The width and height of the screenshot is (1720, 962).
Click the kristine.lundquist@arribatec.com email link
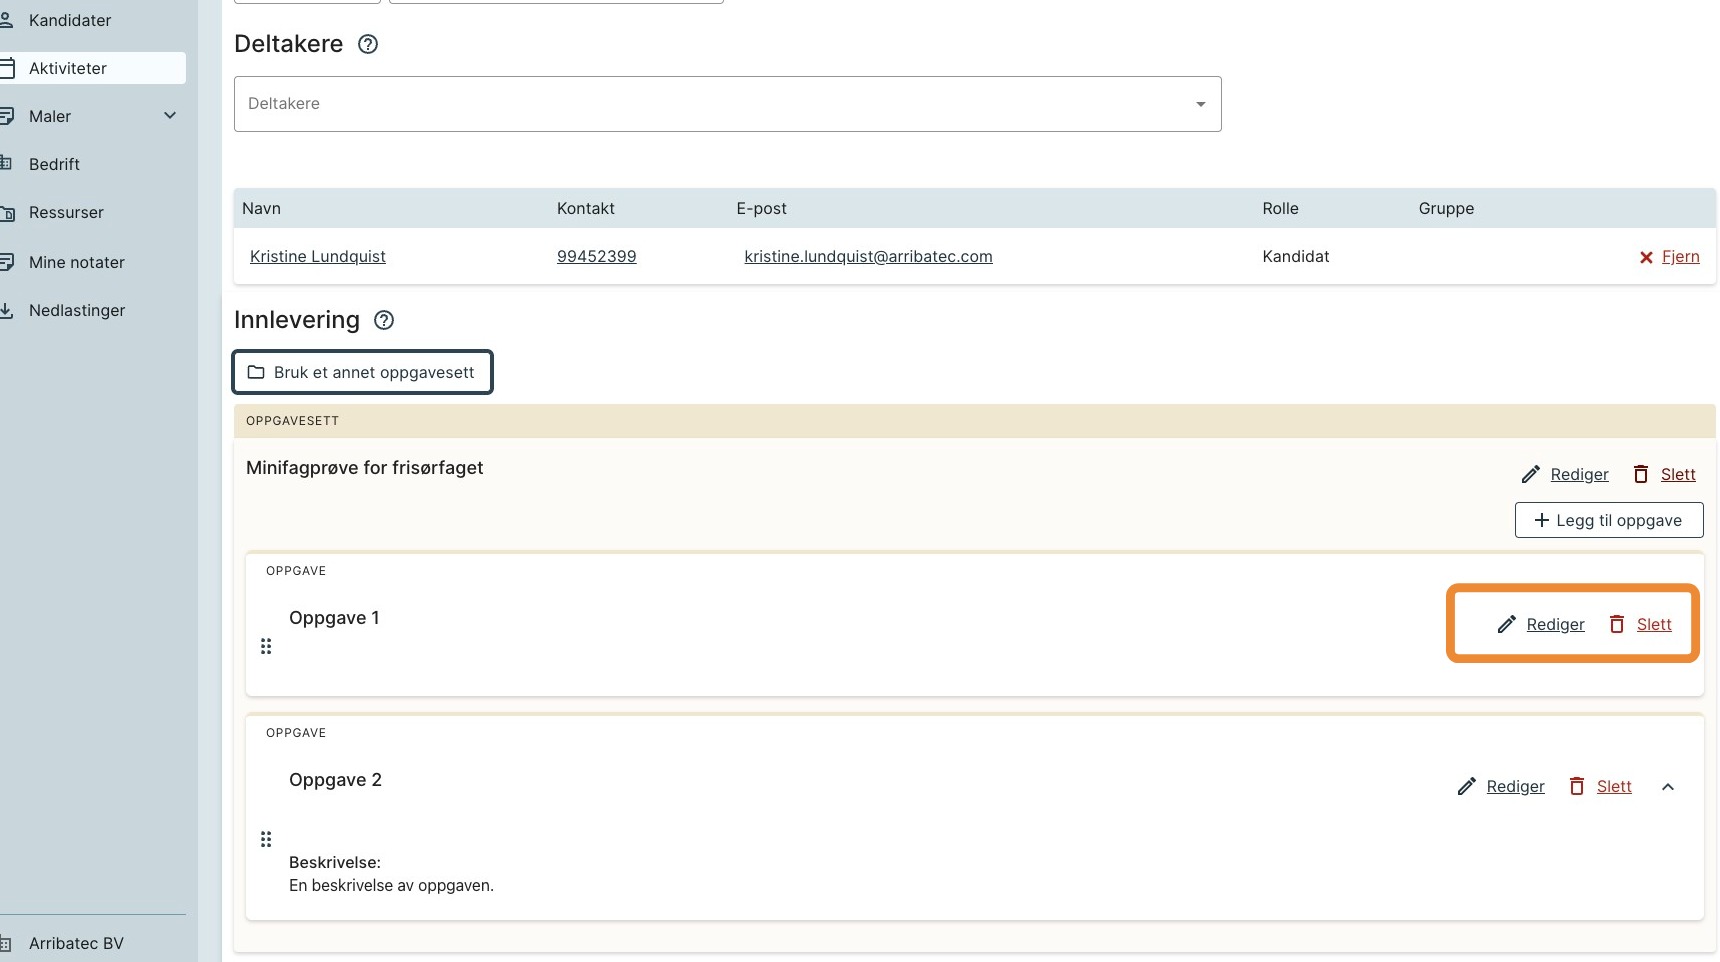coord(868,256)
